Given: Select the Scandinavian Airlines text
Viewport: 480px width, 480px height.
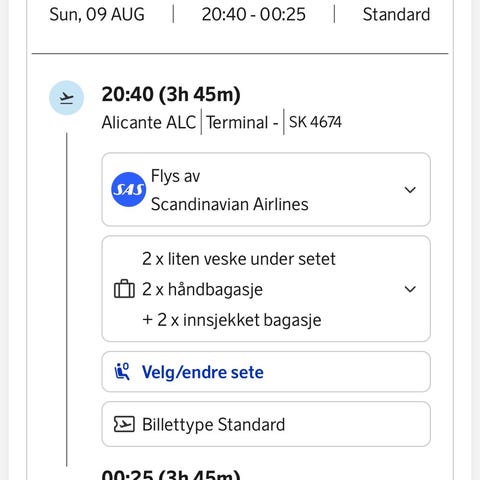Looking at the screenshot, I should 230,204.
